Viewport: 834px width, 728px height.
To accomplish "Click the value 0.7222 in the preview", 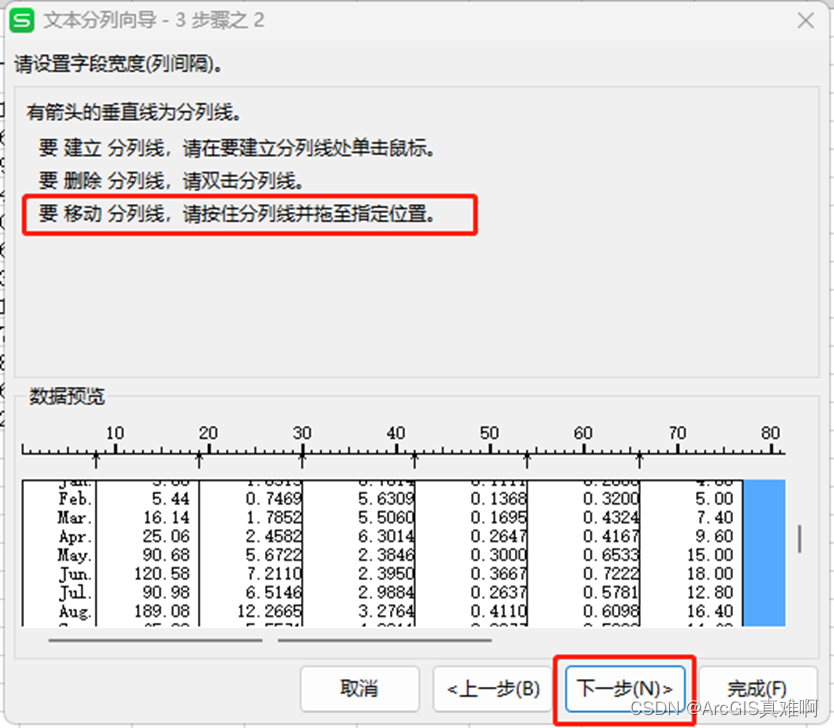I will click(611, 574).
